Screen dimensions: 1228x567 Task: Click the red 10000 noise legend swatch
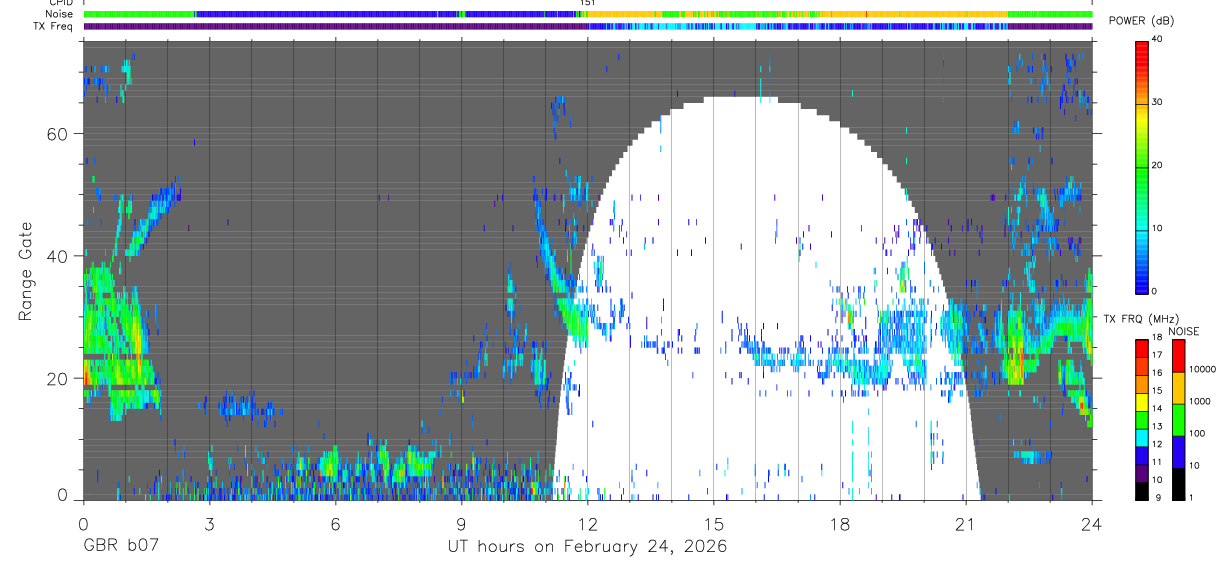click(1177, 356)
